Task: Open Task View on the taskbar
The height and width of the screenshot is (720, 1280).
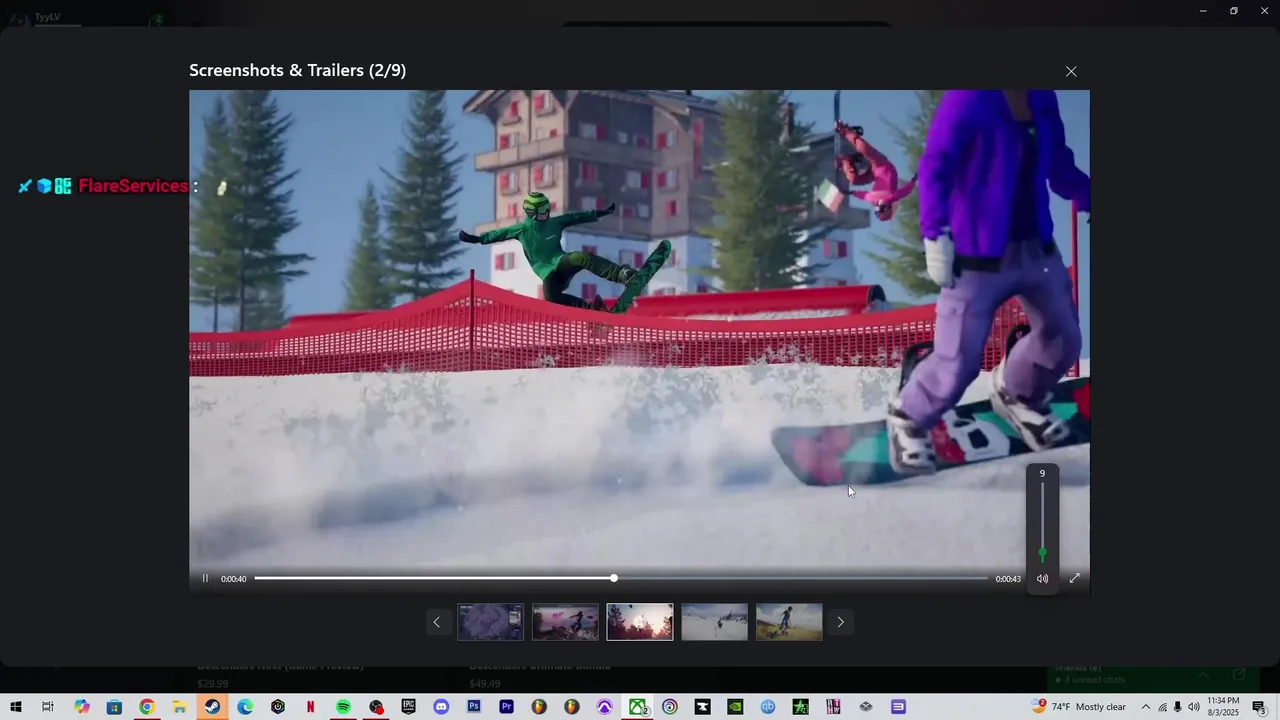Action: point(48,707)
